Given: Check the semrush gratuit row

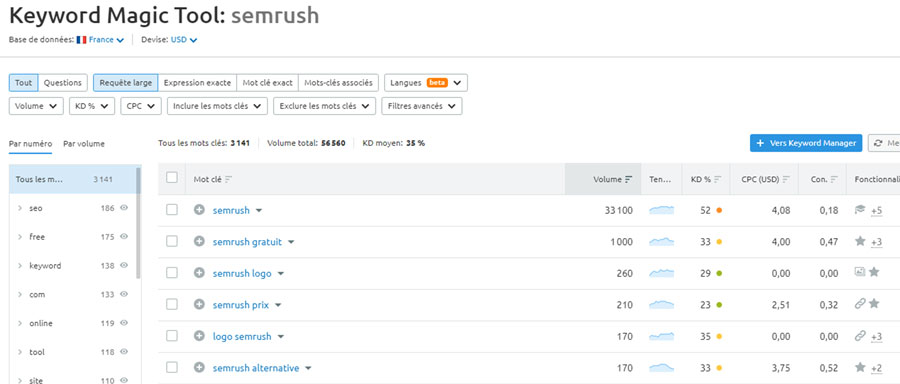Looking at the screenshot, I should click(172, 242).
